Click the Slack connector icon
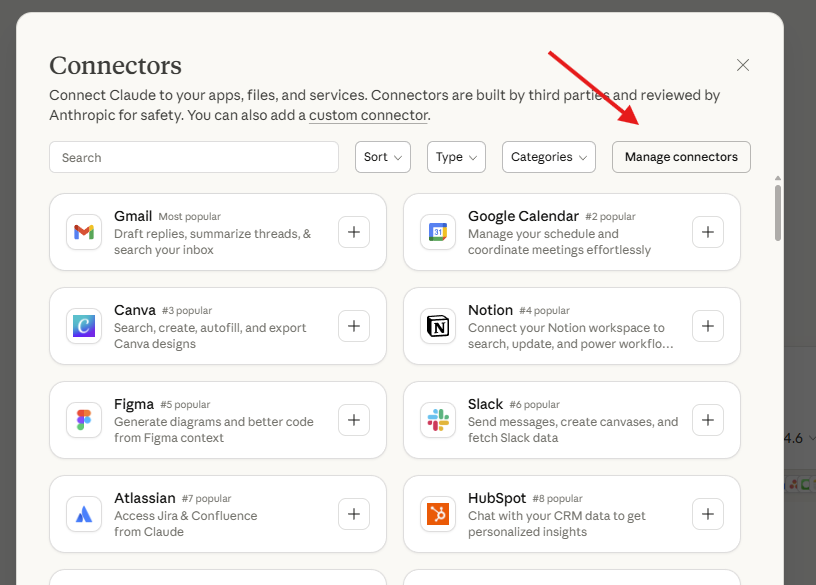The image size is (816, 585). click(x=438, y=420)
